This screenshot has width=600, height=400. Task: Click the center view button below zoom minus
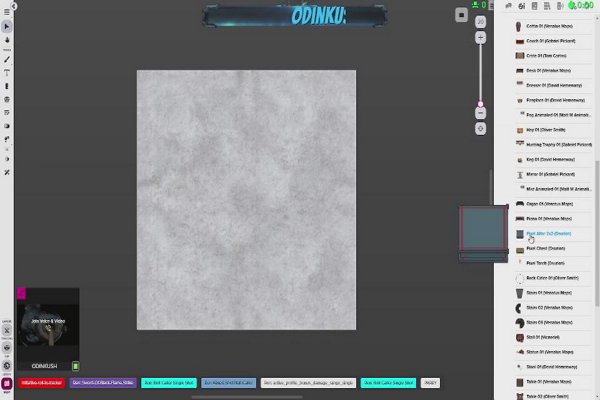(481, 129)
